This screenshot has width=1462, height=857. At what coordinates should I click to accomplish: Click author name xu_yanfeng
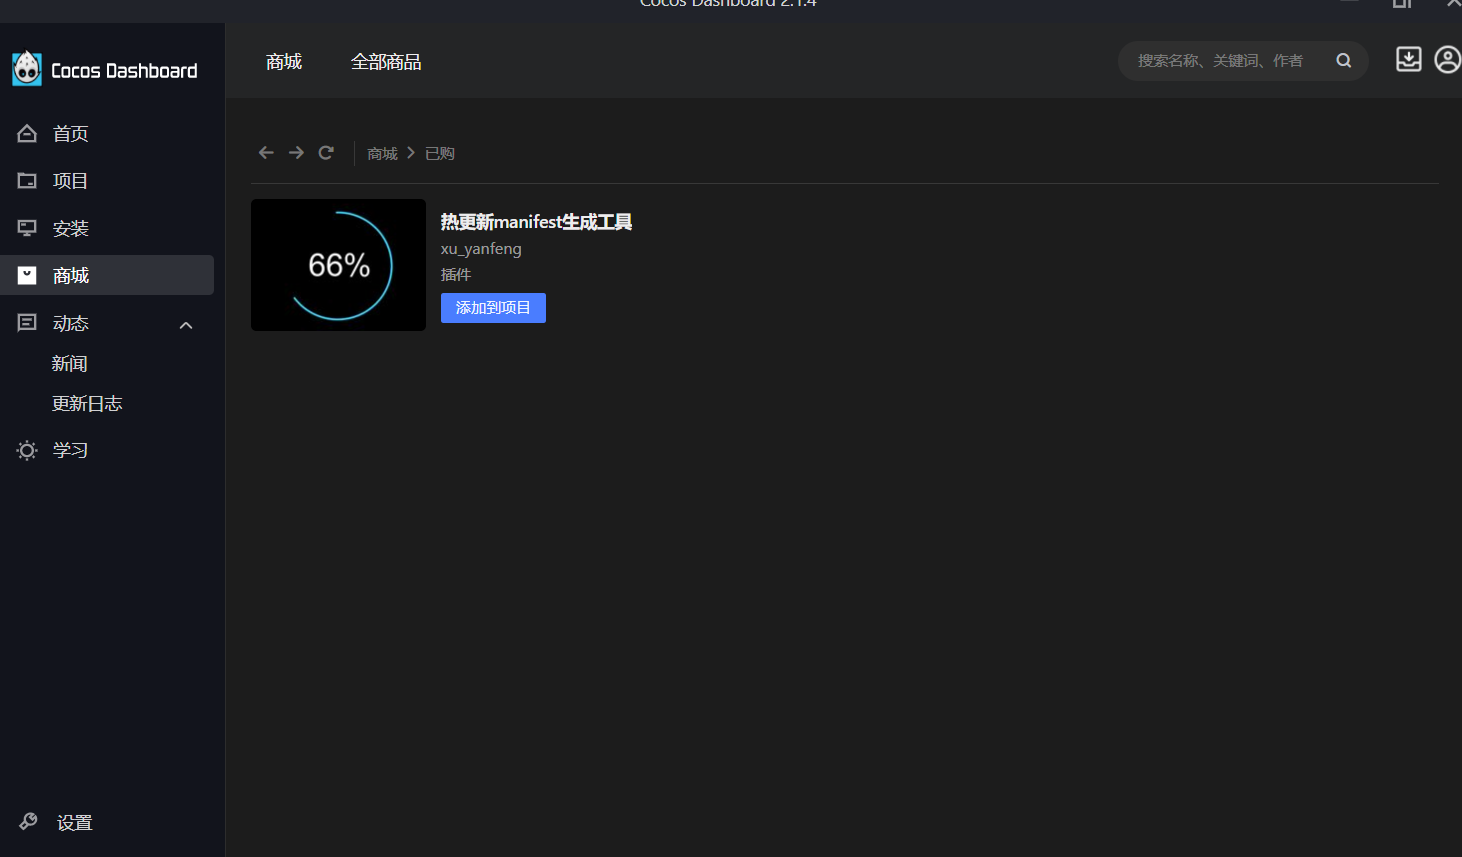coord(481,249)
